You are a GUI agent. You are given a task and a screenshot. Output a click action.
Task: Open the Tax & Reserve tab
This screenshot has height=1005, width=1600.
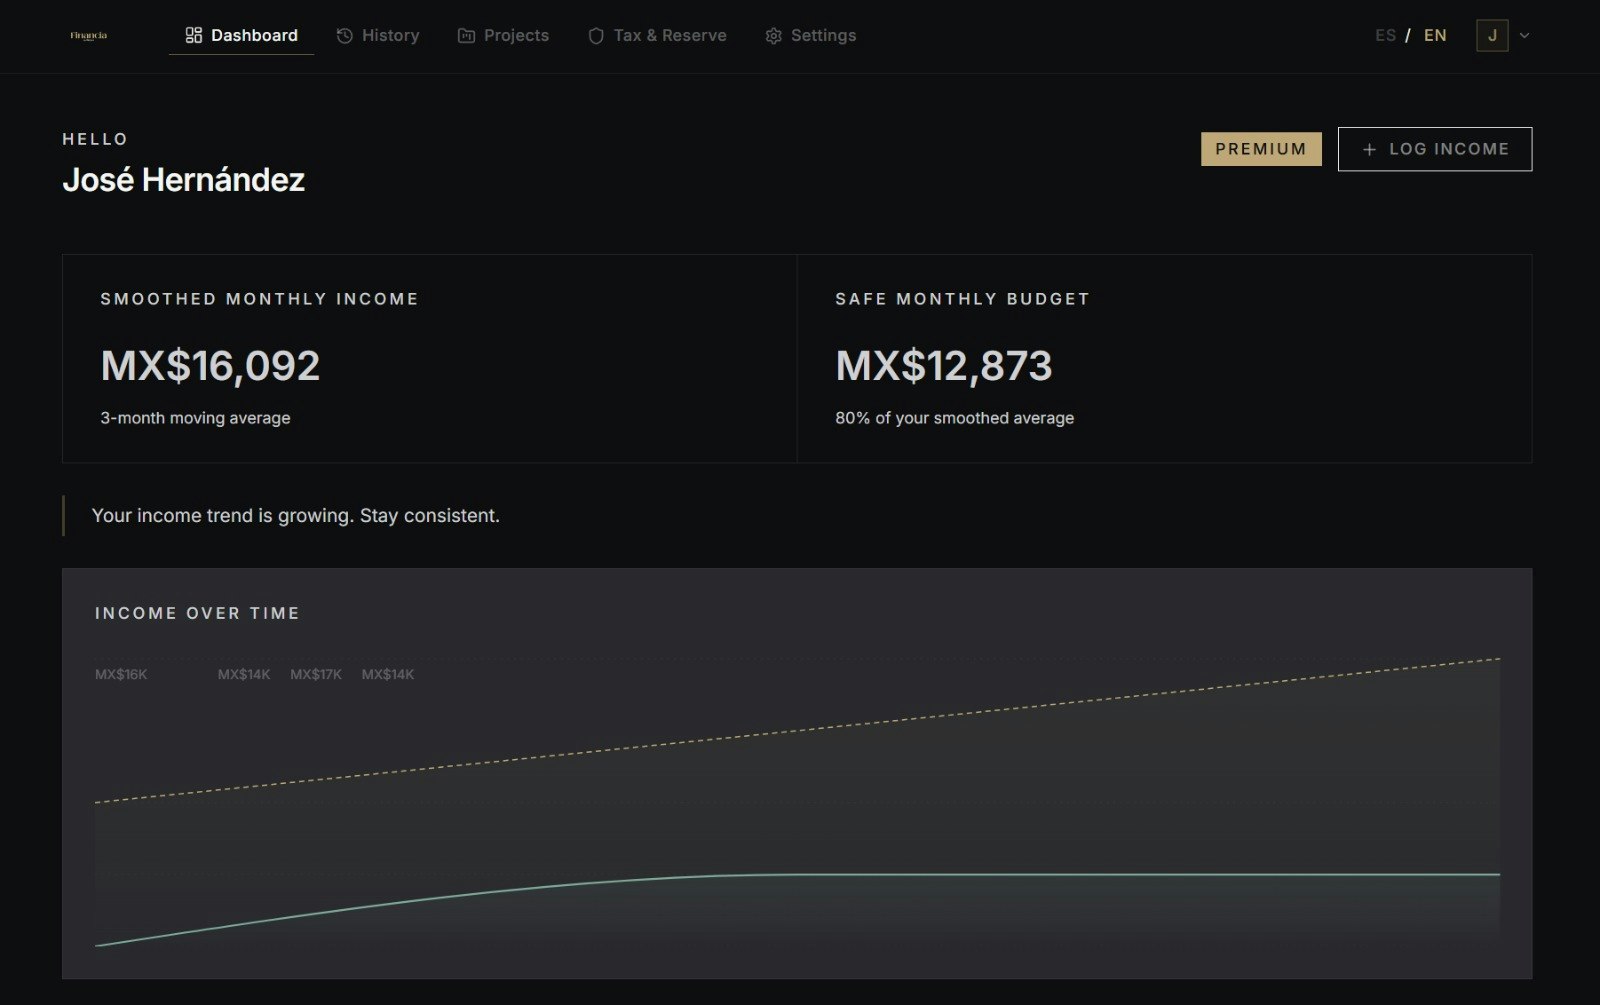[657, 35]
